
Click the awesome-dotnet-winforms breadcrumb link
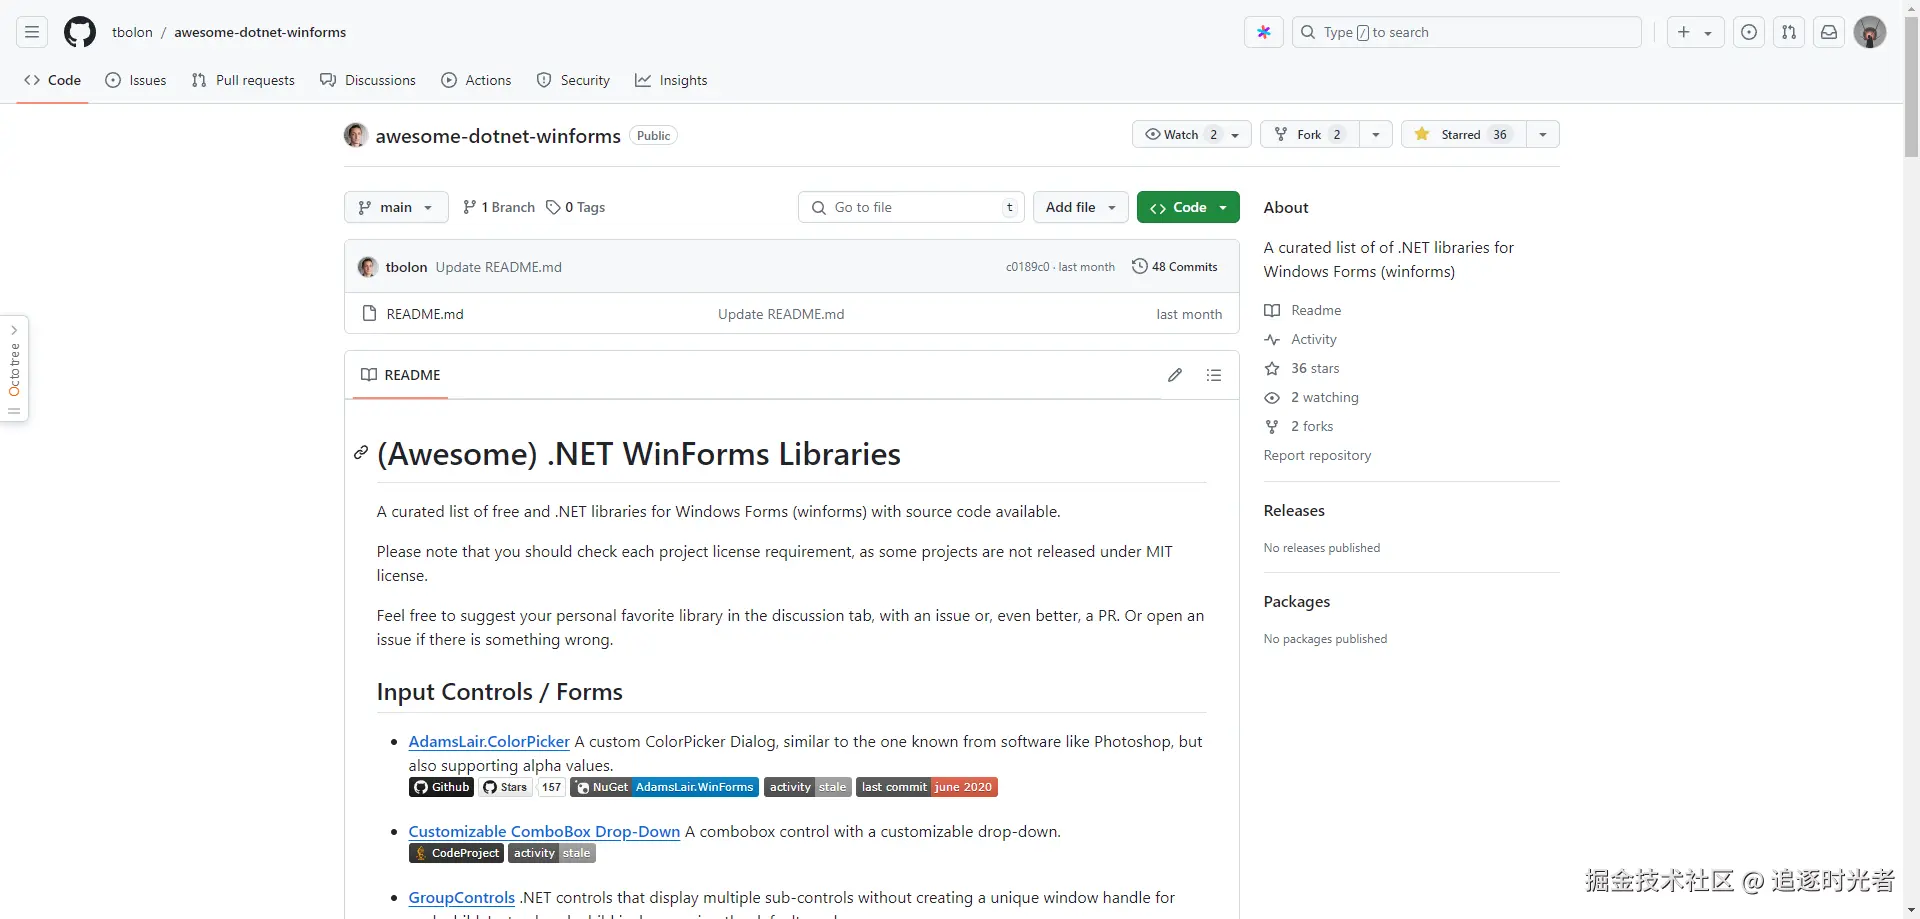pos(260,32)
